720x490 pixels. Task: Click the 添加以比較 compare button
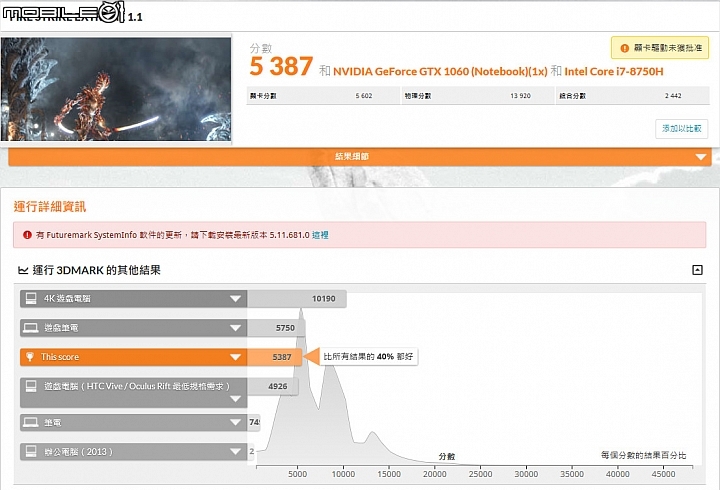coord(681,129)
